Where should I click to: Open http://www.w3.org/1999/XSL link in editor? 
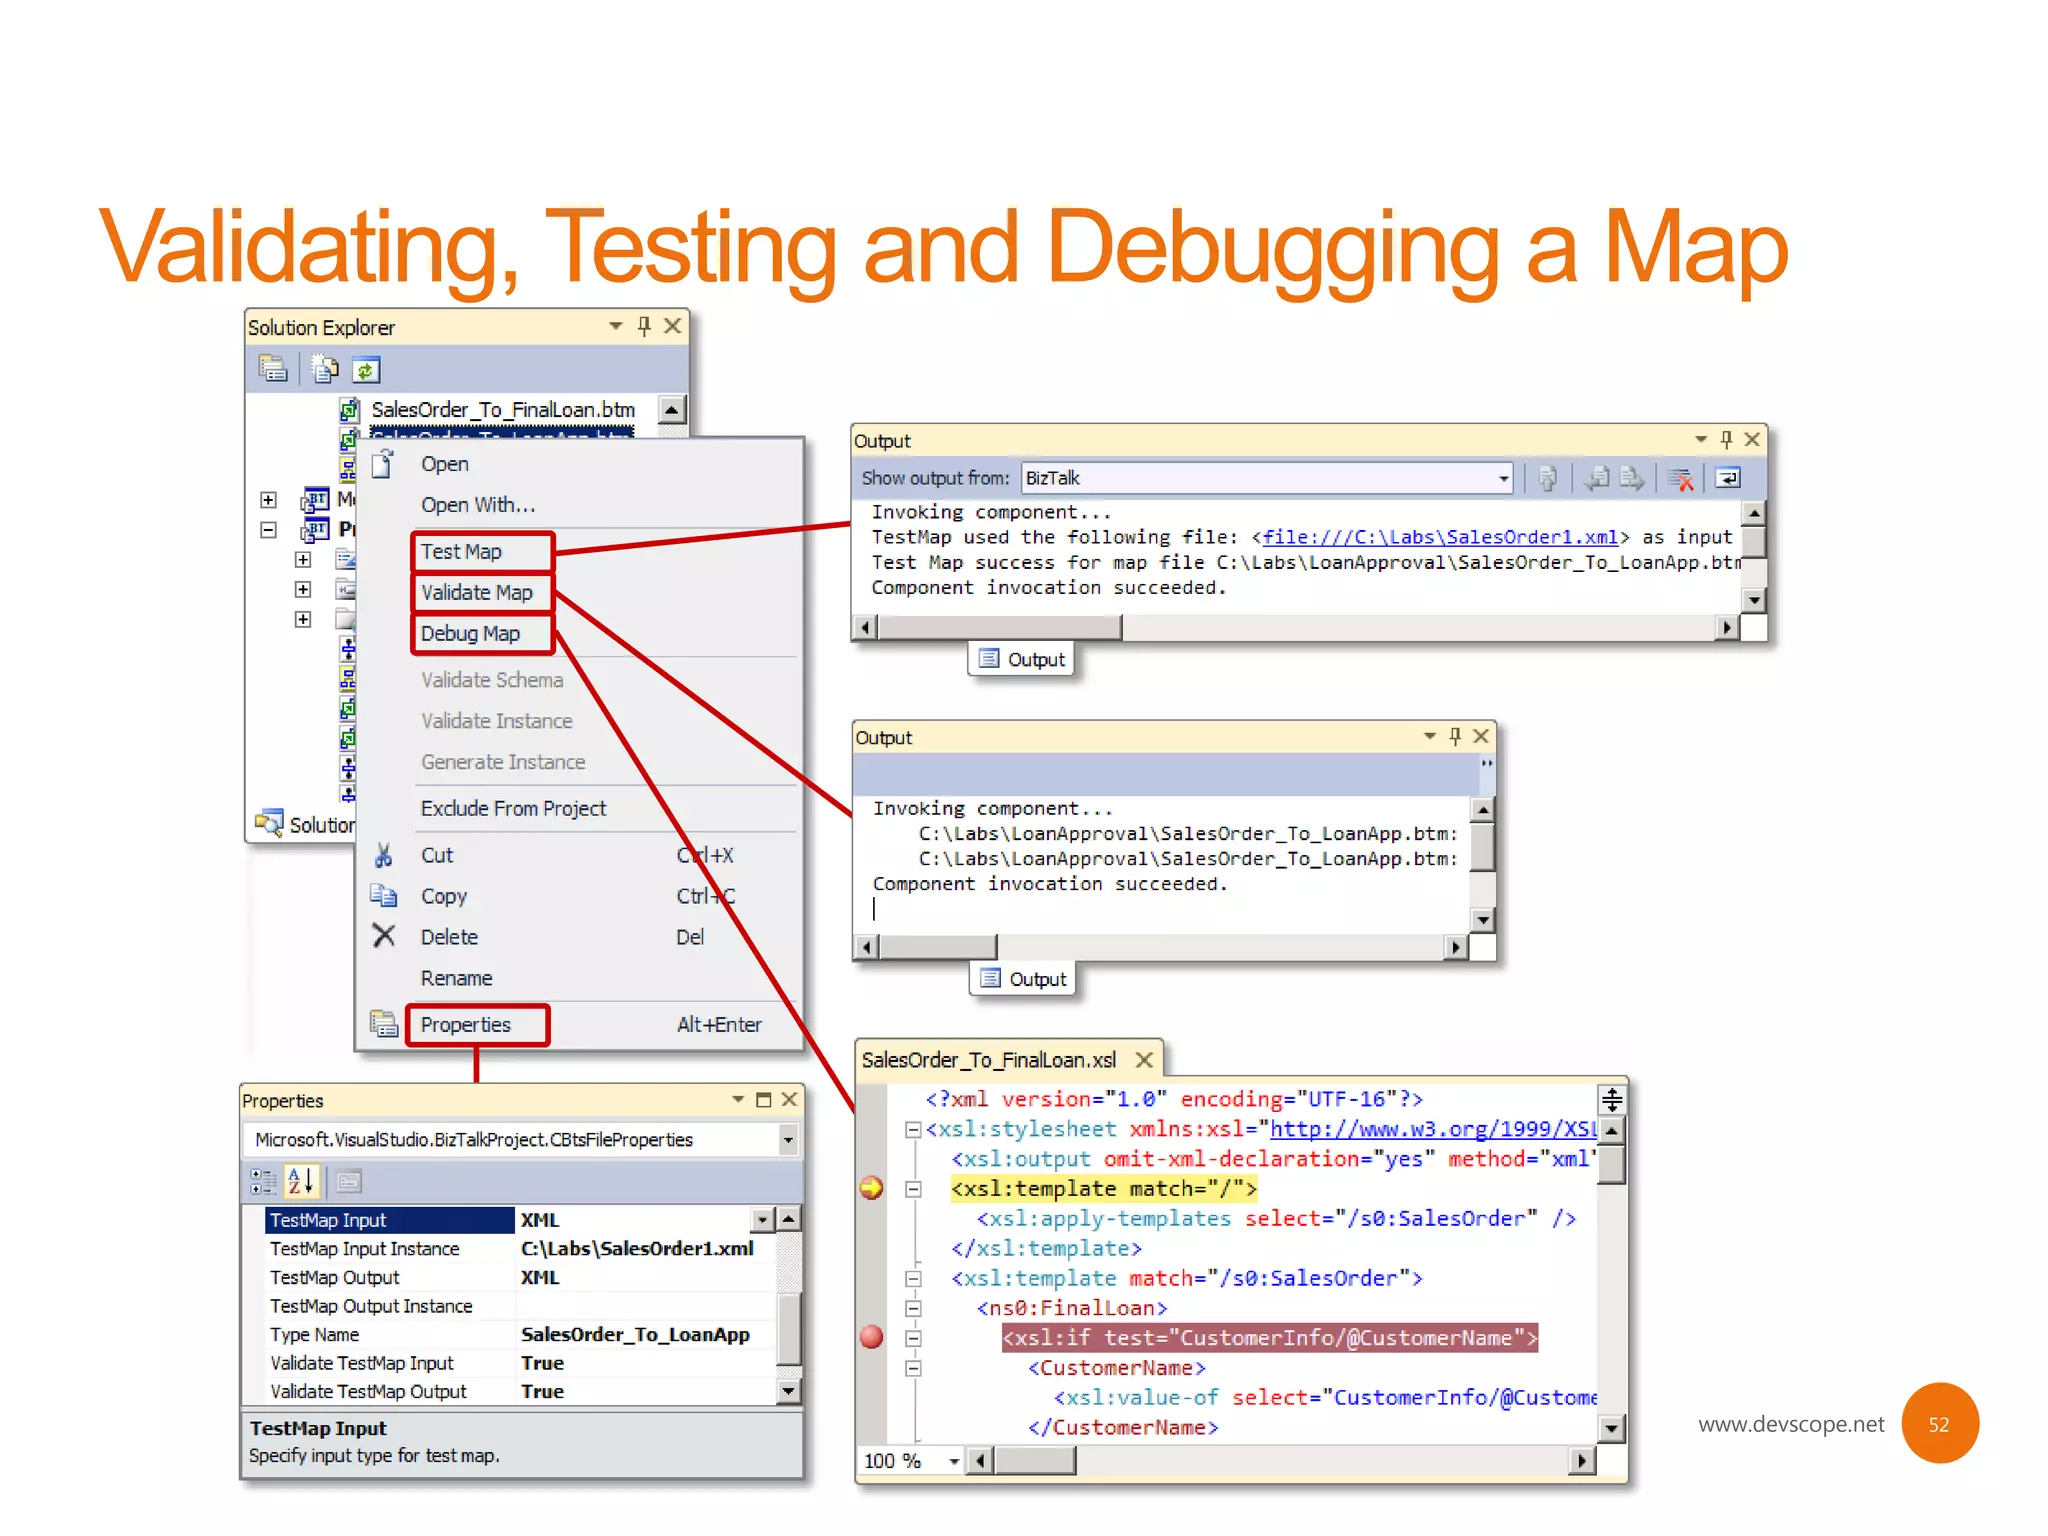(1433, 1129)
